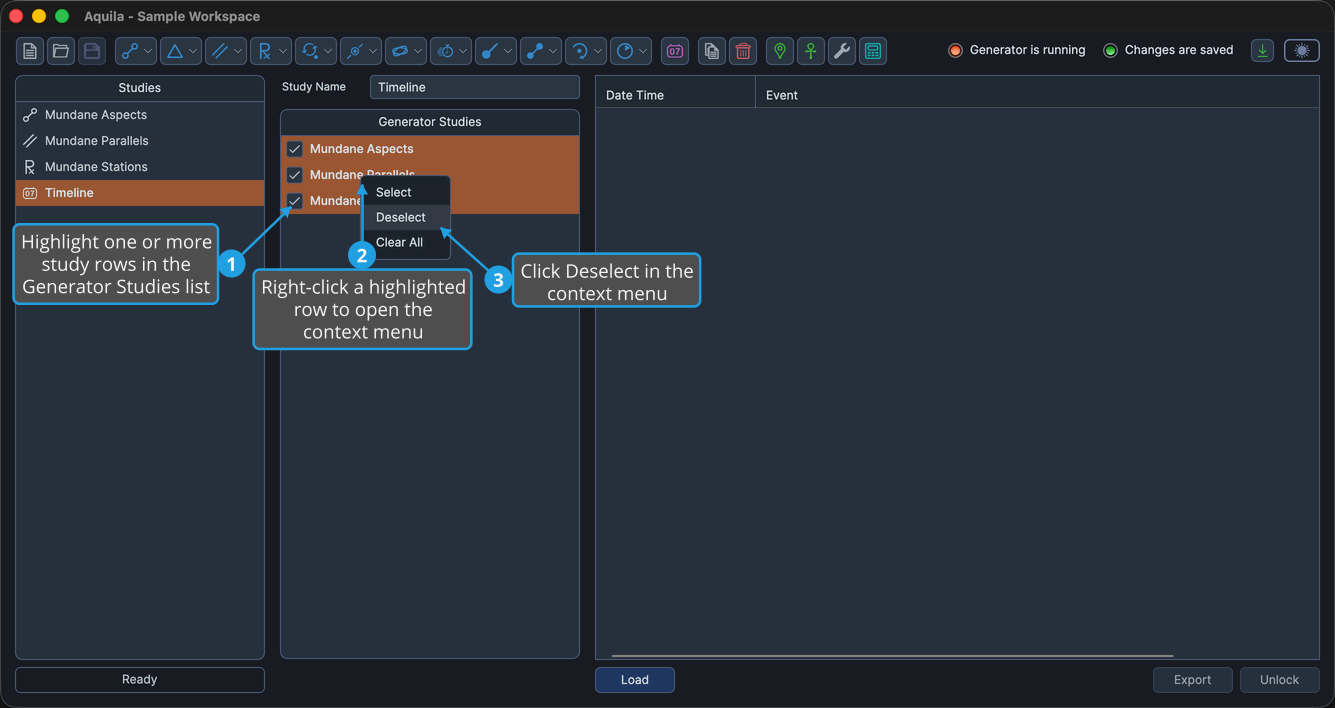Viewport: 1335px width, 708px height.
Task: Select the Rx stations tool icon
Action: tap(264, 51)
